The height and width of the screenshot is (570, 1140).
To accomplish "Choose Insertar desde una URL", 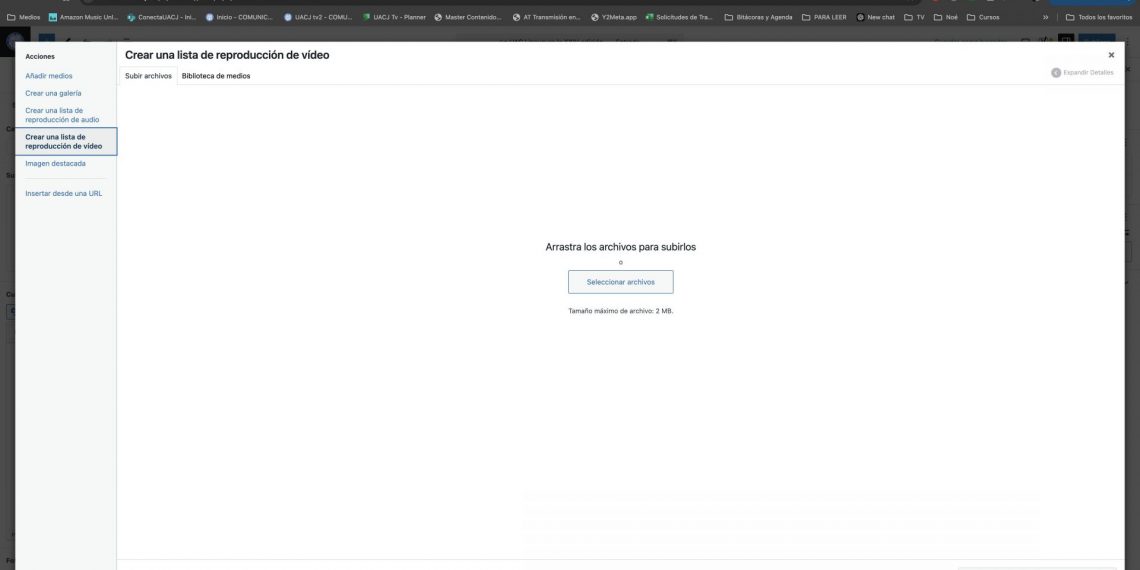I will [63, 193].
